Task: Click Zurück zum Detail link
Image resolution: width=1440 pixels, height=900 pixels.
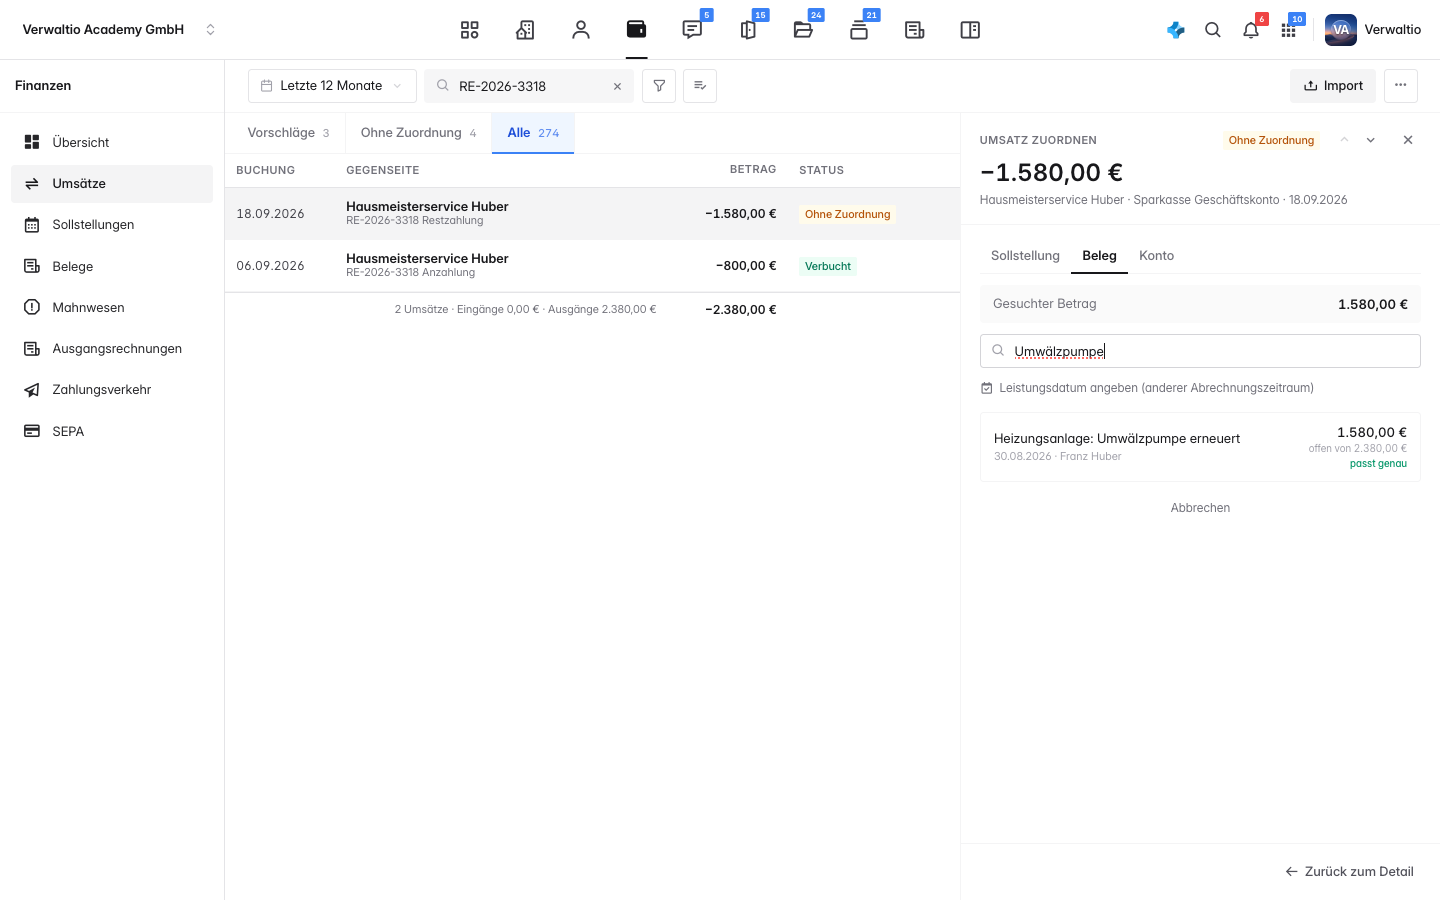Action: pyautogui.click(x=1349, y=872)
